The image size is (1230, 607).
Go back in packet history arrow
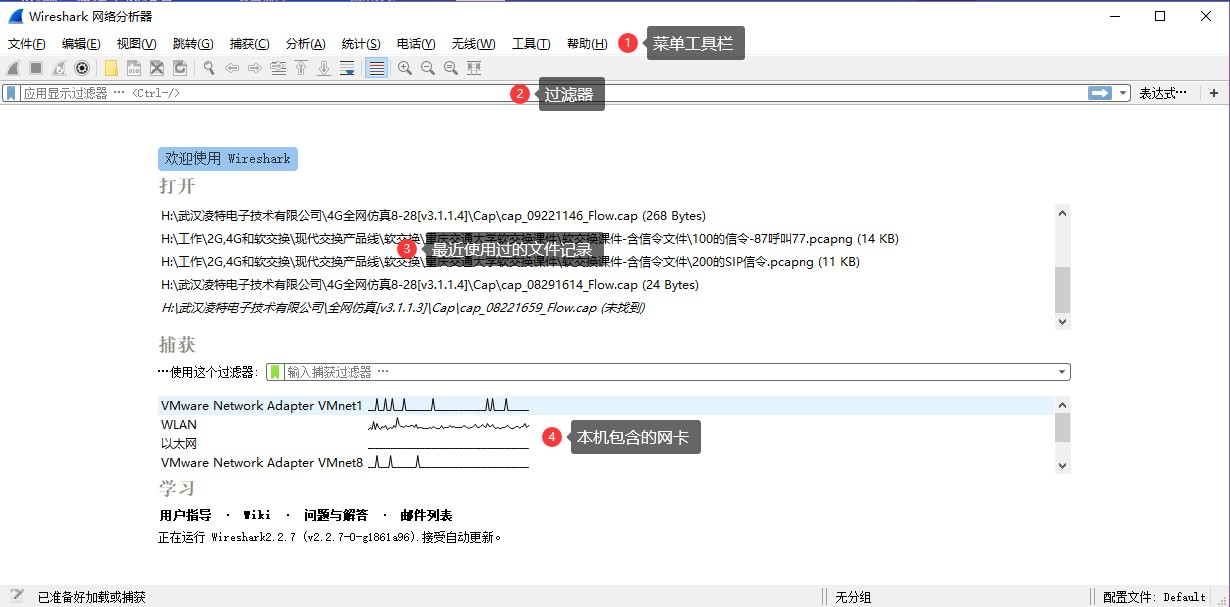[232, 68]
